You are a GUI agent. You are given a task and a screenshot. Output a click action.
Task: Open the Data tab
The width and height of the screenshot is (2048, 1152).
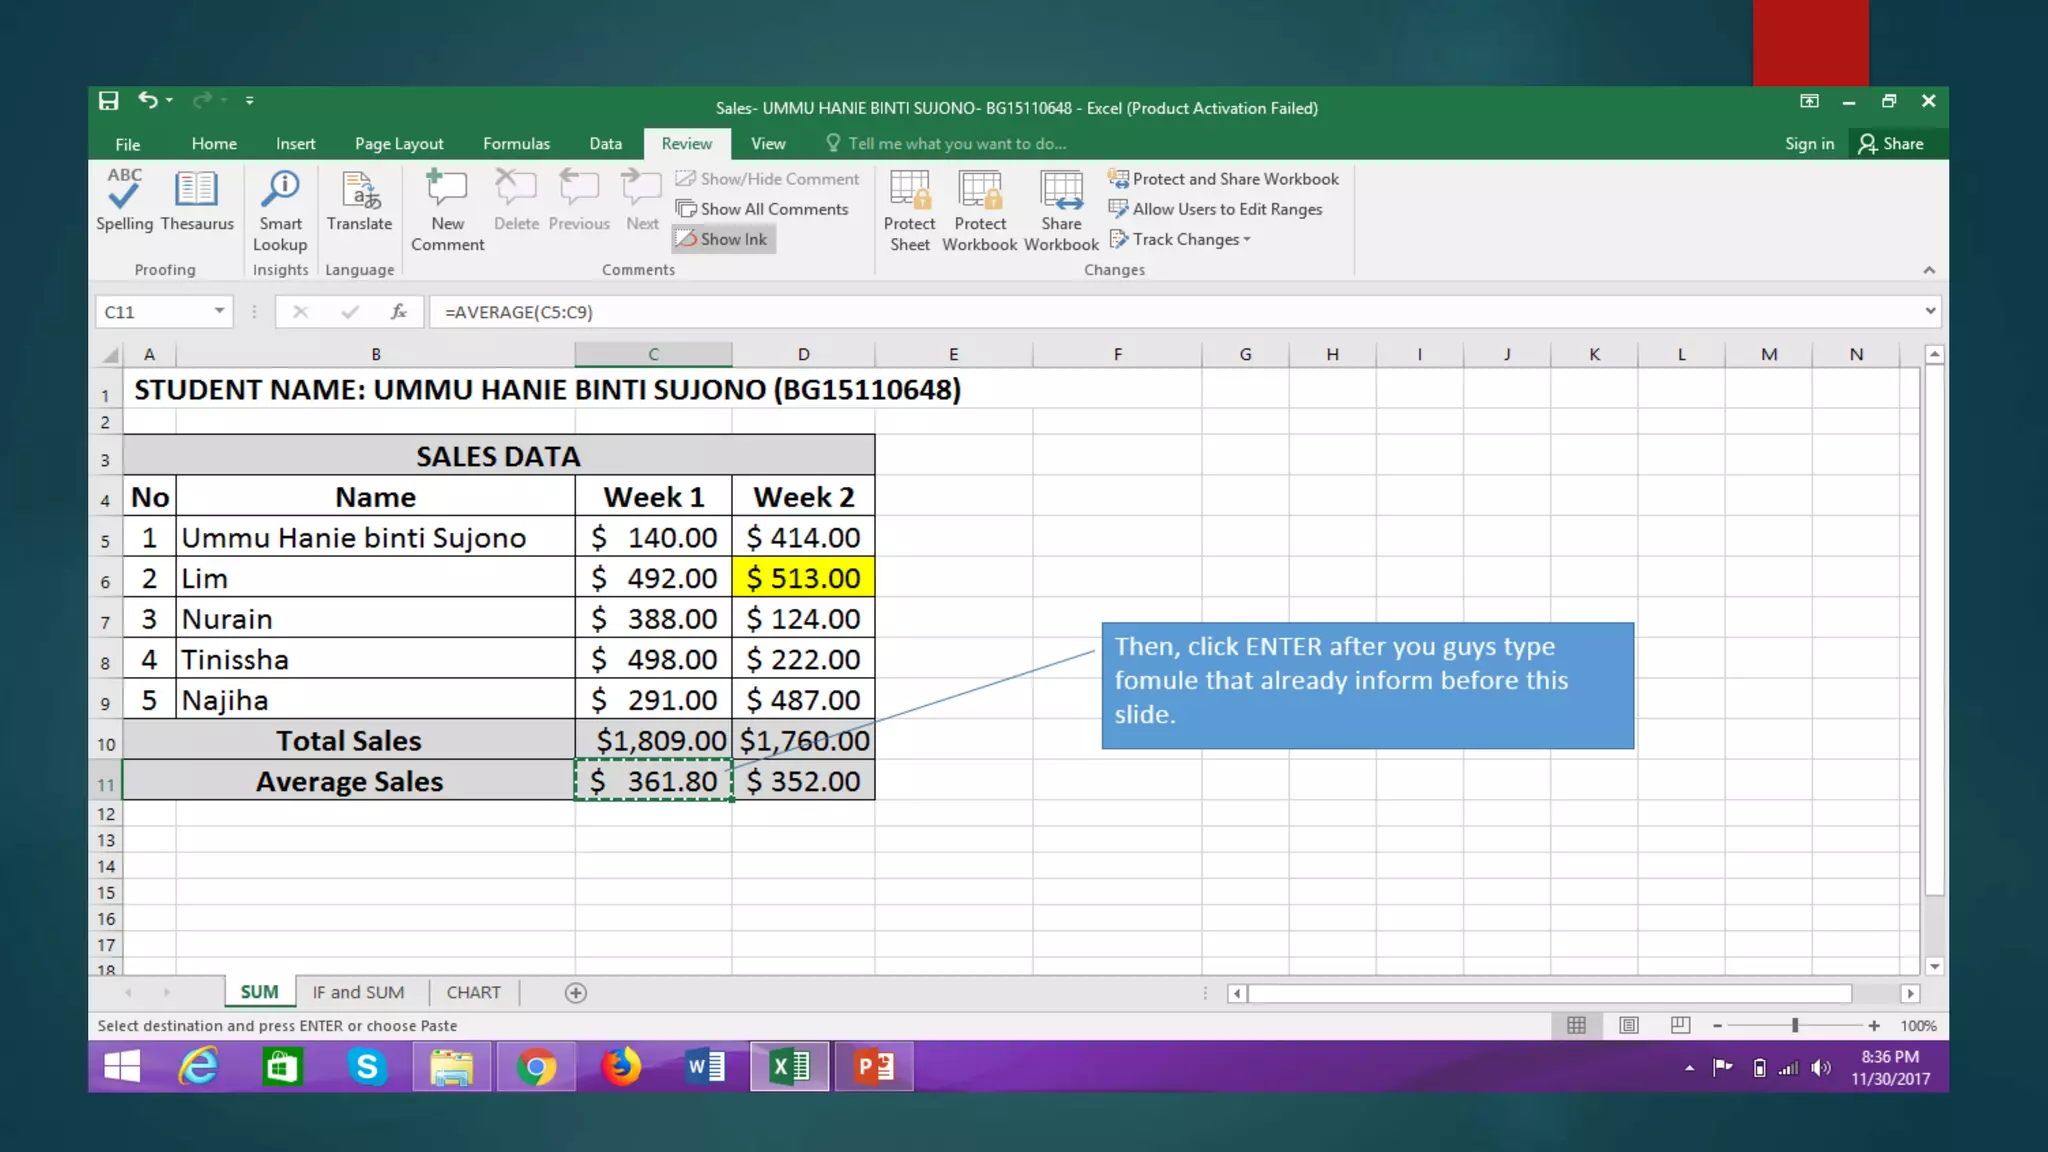tap(605, 144)
